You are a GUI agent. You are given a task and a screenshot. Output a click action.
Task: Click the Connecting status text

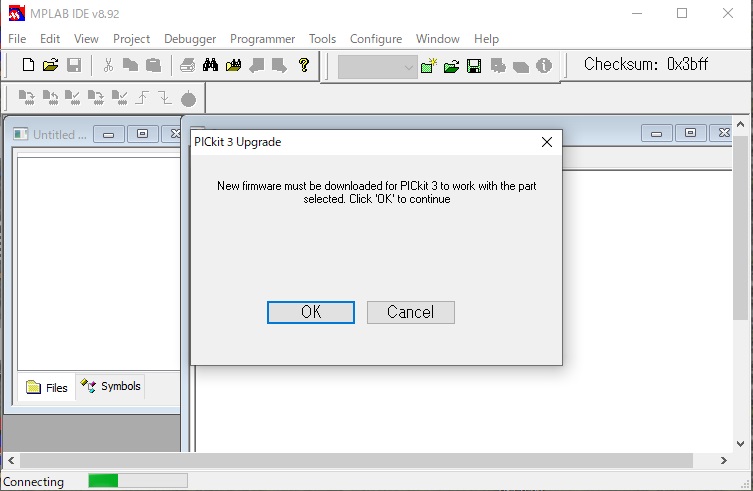tap(33, 481)
